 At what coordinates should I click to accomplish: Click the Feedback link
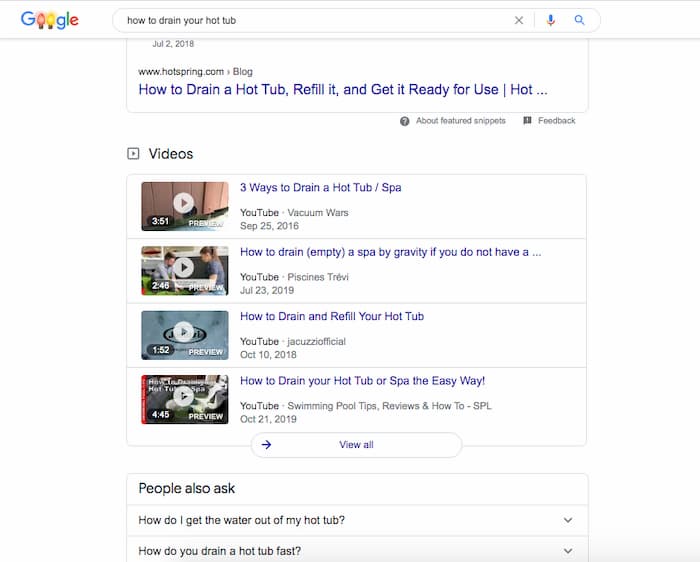(x=557, y=121)
